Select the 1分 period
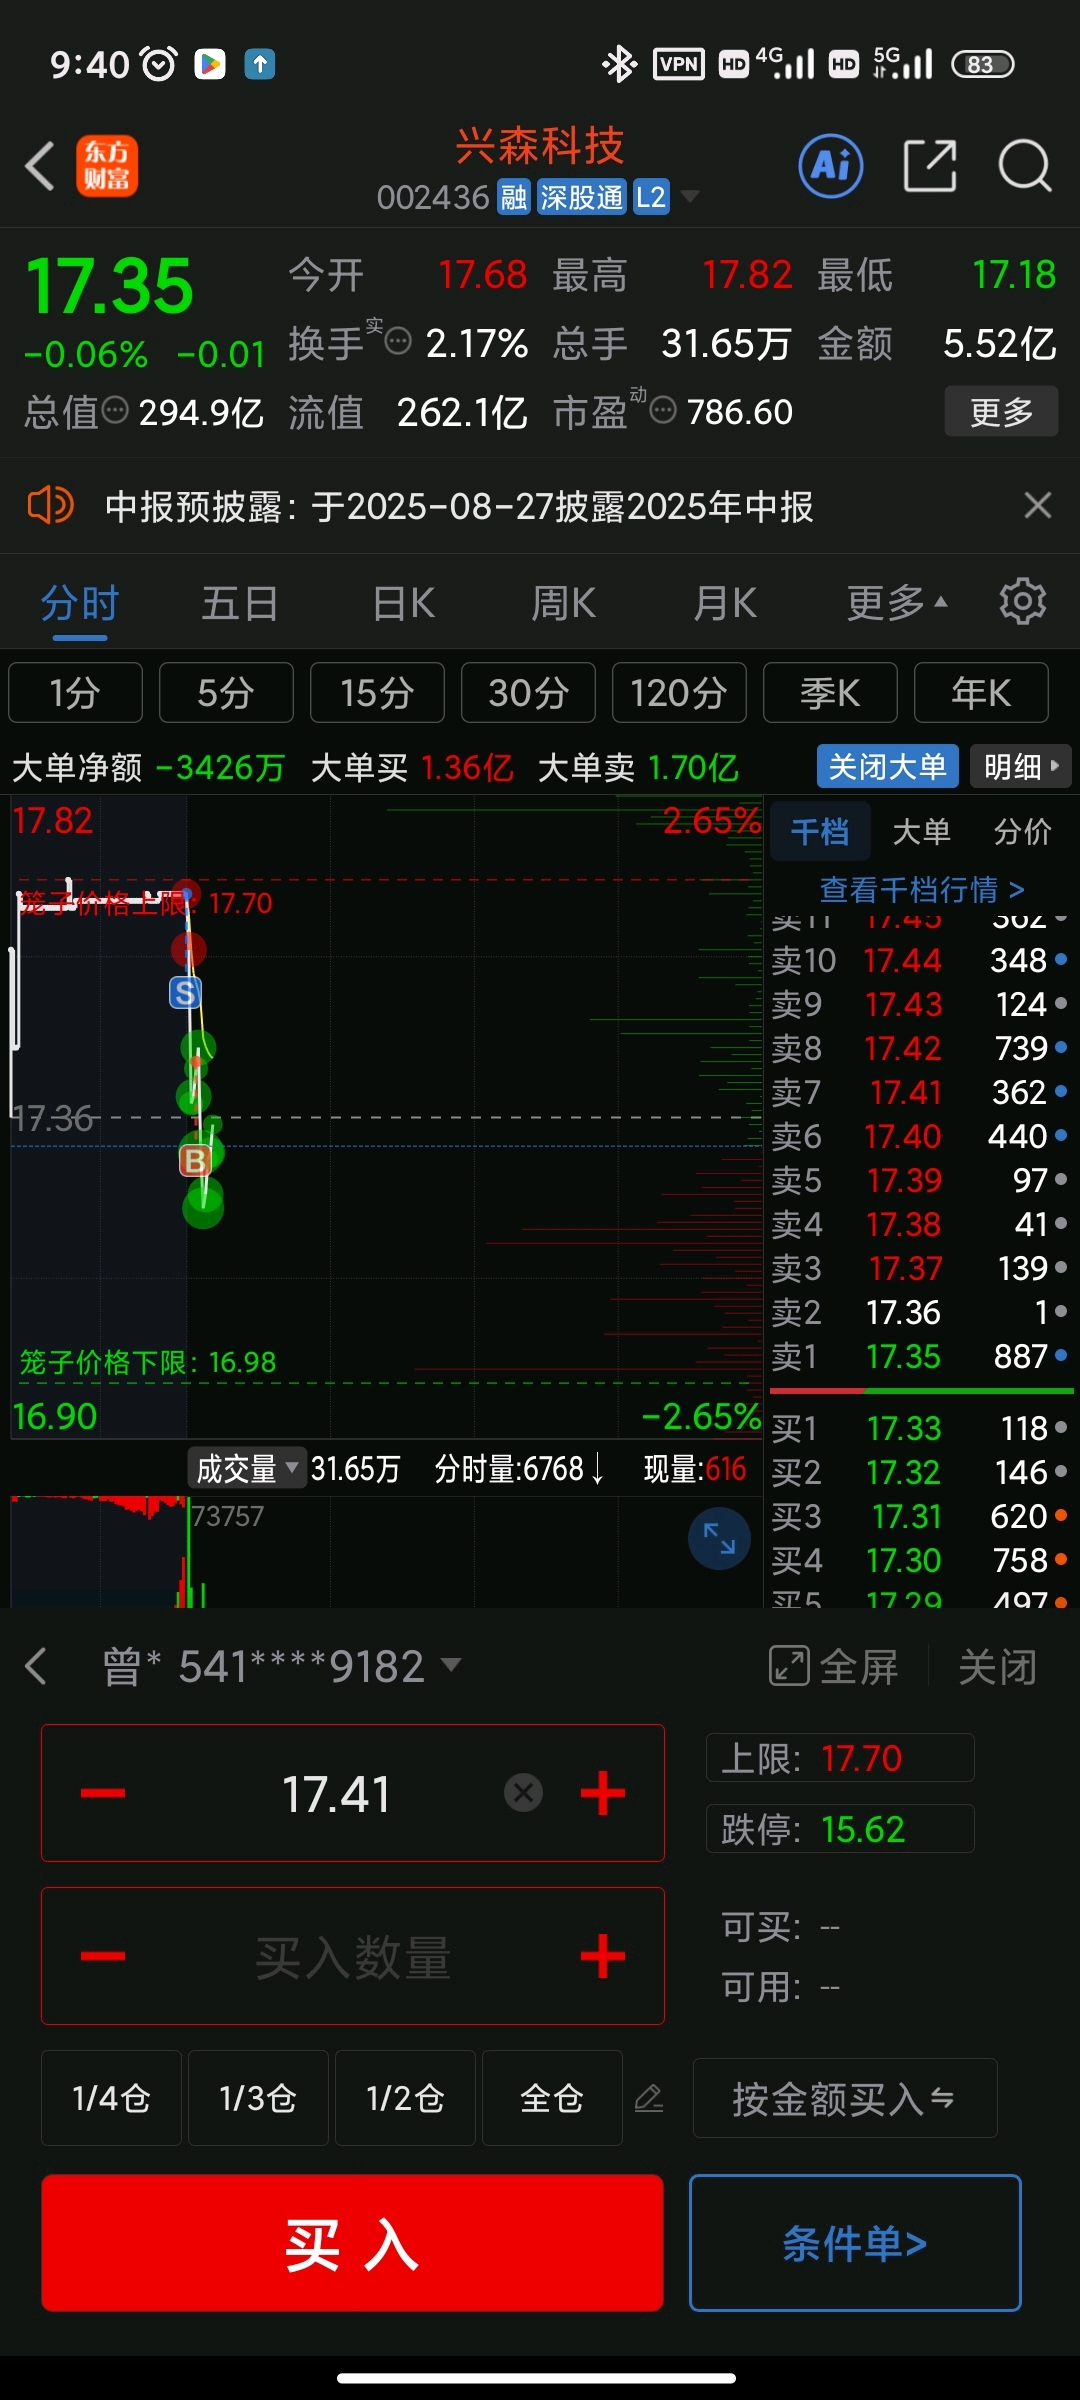This screenshot has height=2400, width=1080. pyautogui.click(x=75, y=692)
